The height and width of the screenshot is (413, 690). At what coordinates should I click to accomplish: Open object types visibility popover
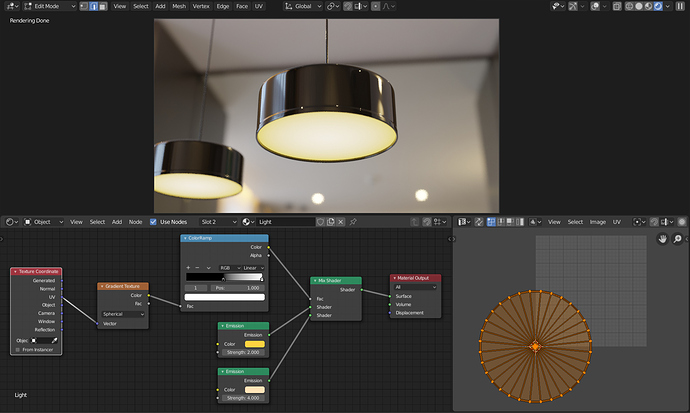(558, 6)
